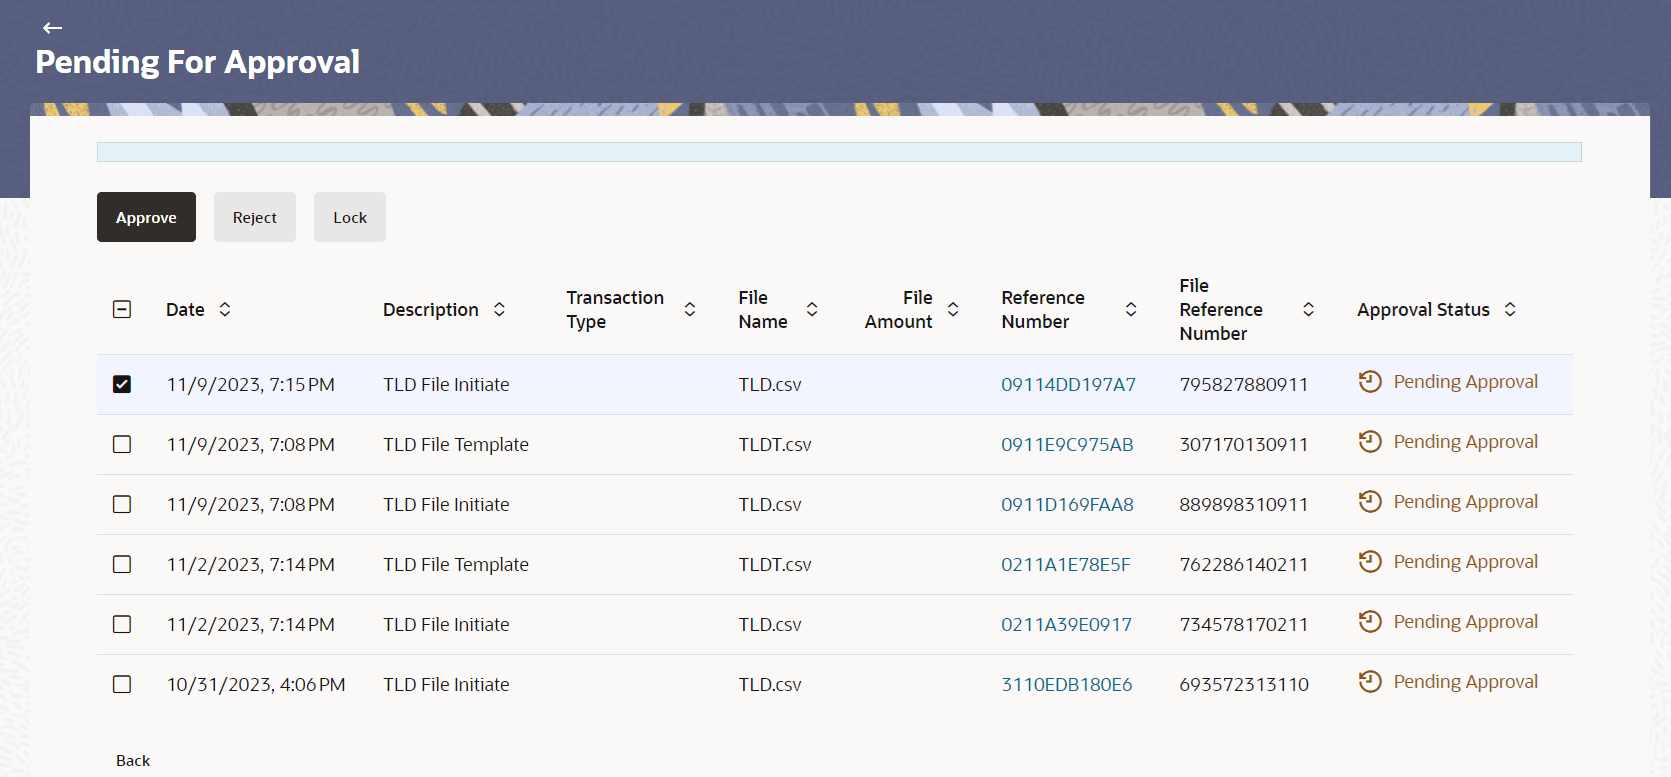Click Pending Approval text for 0211A39E0917
Viewport: 1671px width, 777px height.
(x=1466, y=622)
